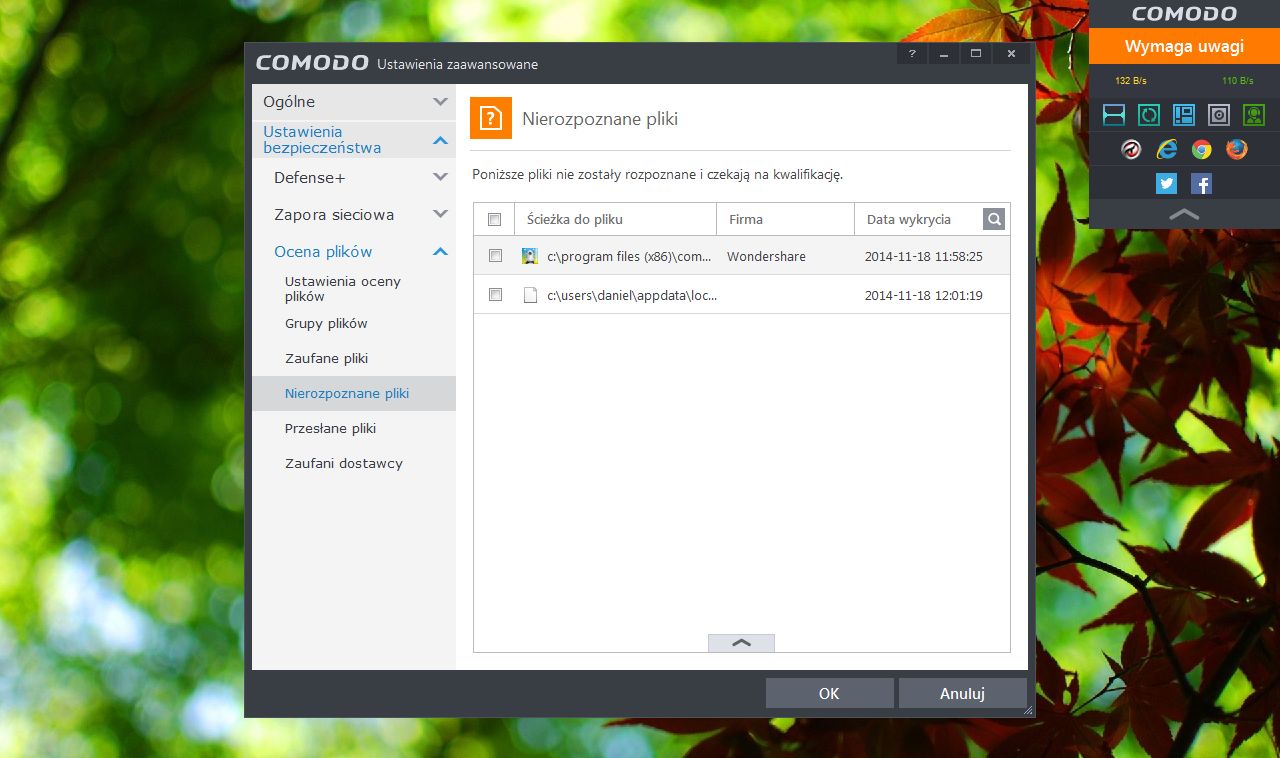
Task: Click the search magnifier in the table header
Action: [x=994, y=219]
